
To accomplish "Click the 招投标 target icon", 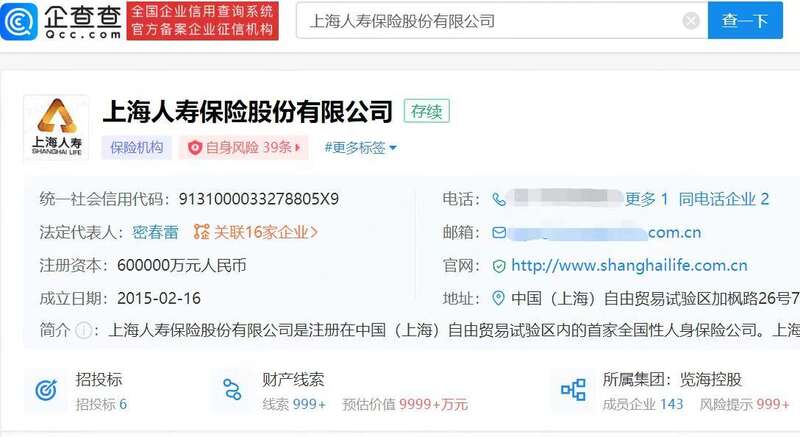I will [x=47, y=391].
